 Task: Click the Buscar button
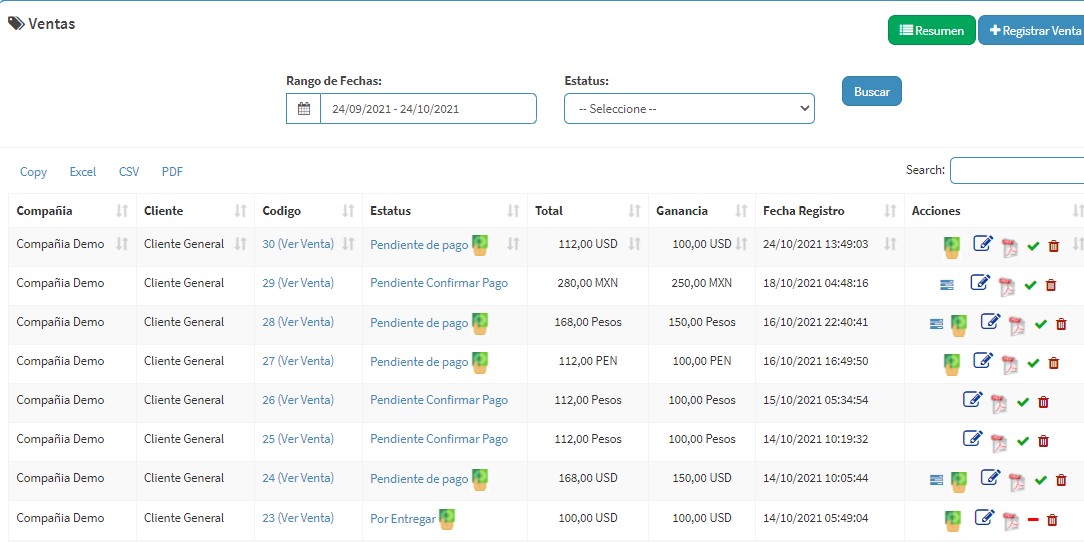point(872,91)
